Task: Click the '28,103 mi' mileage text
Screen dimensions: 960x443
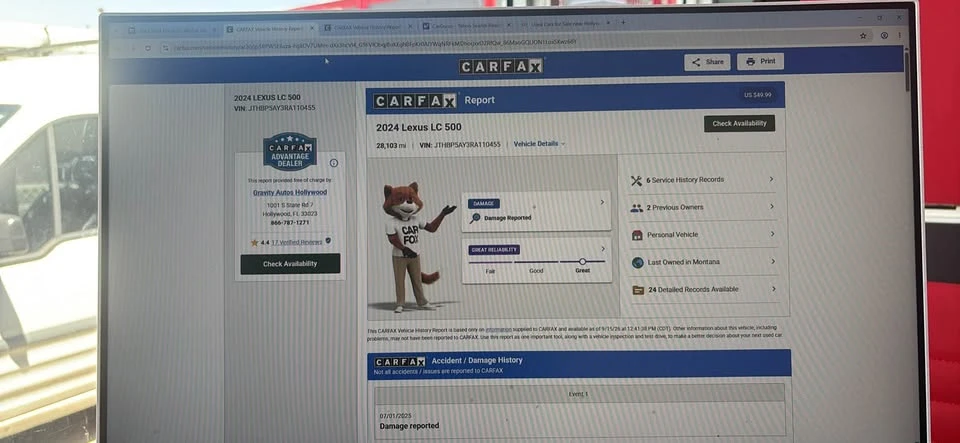Action: (391, 146)
